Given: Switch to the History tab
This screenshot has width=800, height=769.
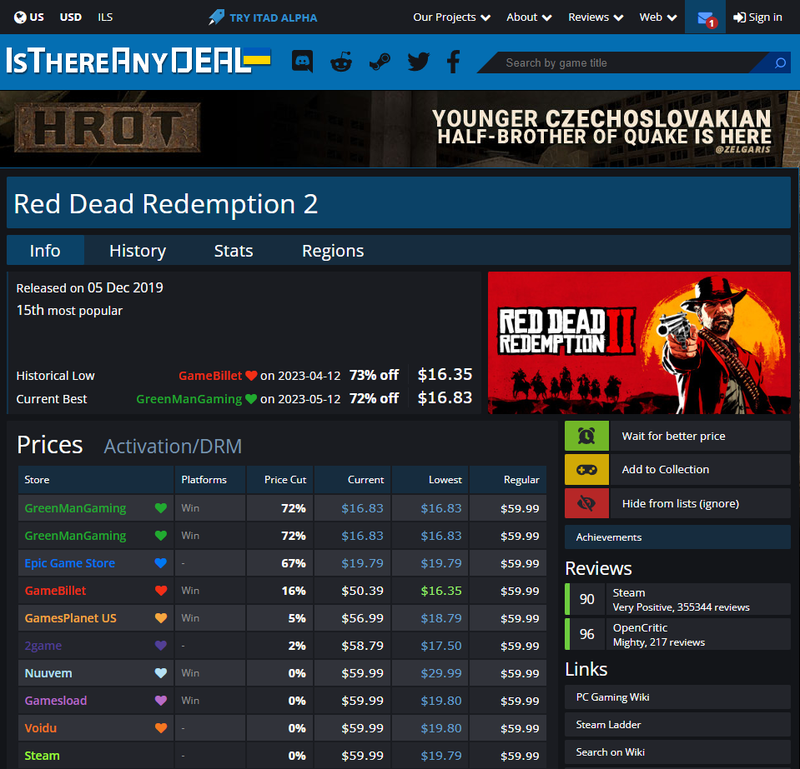Looking at the screenshot, I should coord(138,251).
